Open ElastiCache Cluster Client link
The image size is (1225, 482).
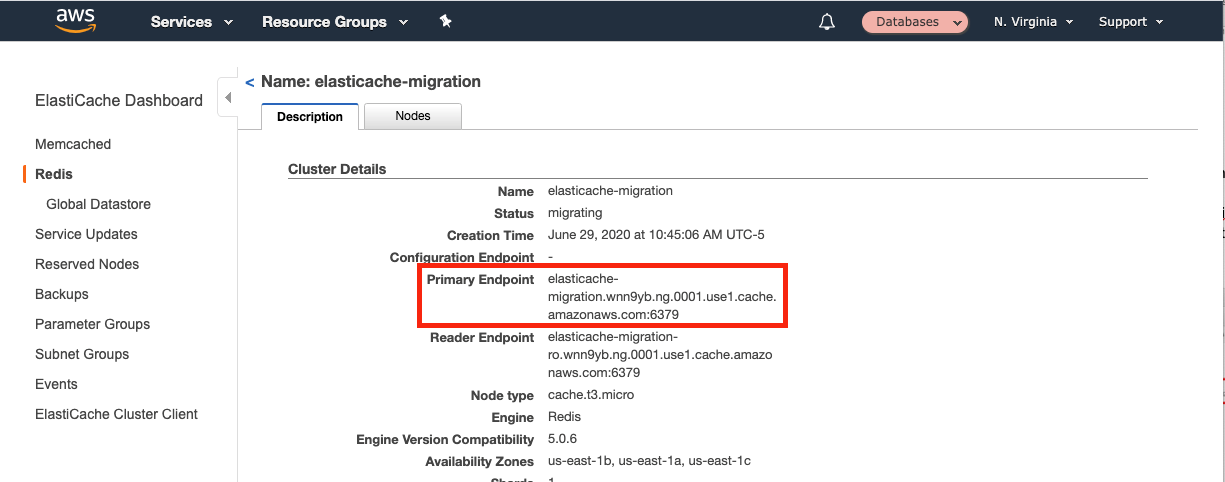coord(116,414)
